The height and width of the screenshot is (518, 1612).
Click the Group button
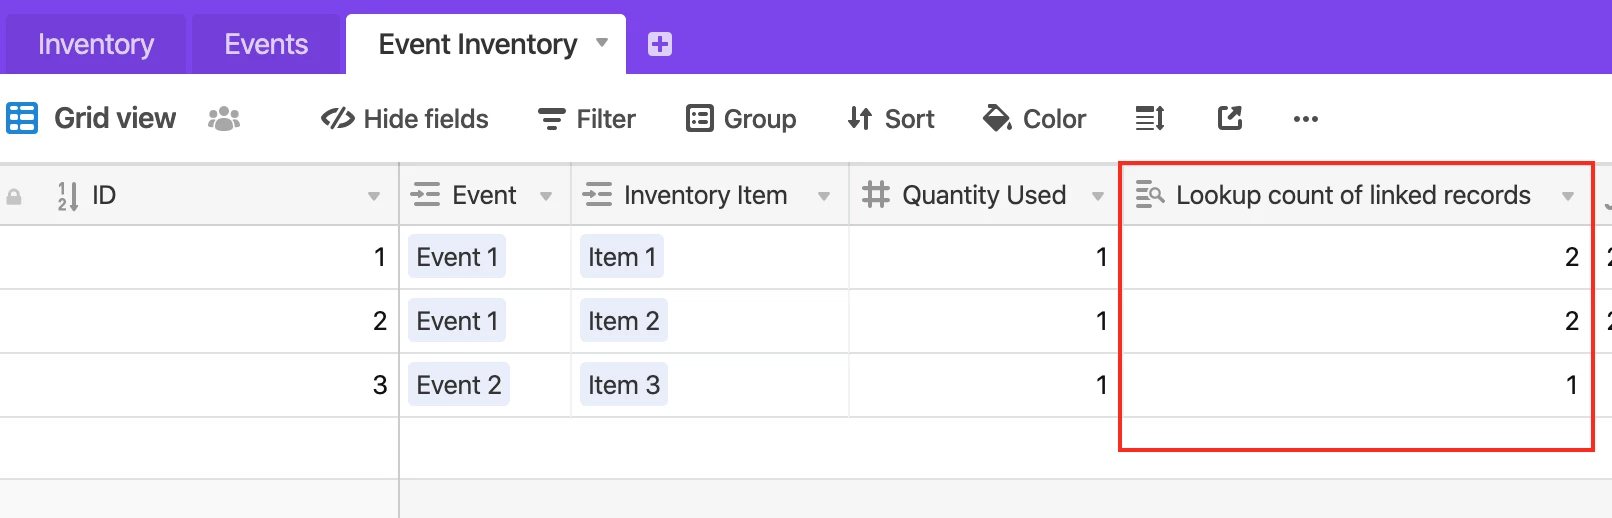coord(742,119)
